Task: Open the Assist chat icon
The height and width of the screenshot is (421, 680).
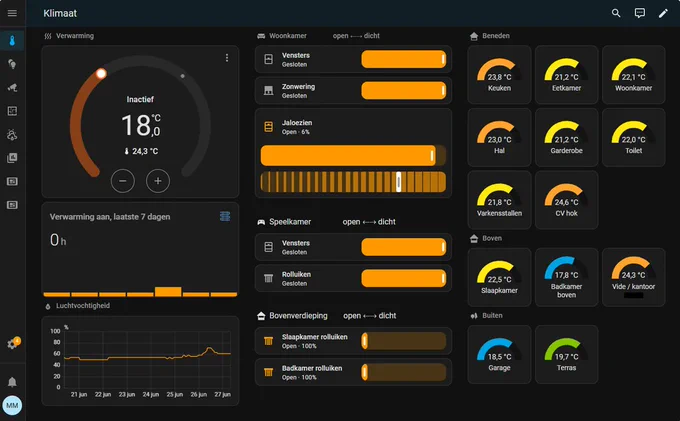Action: [640, 13]
